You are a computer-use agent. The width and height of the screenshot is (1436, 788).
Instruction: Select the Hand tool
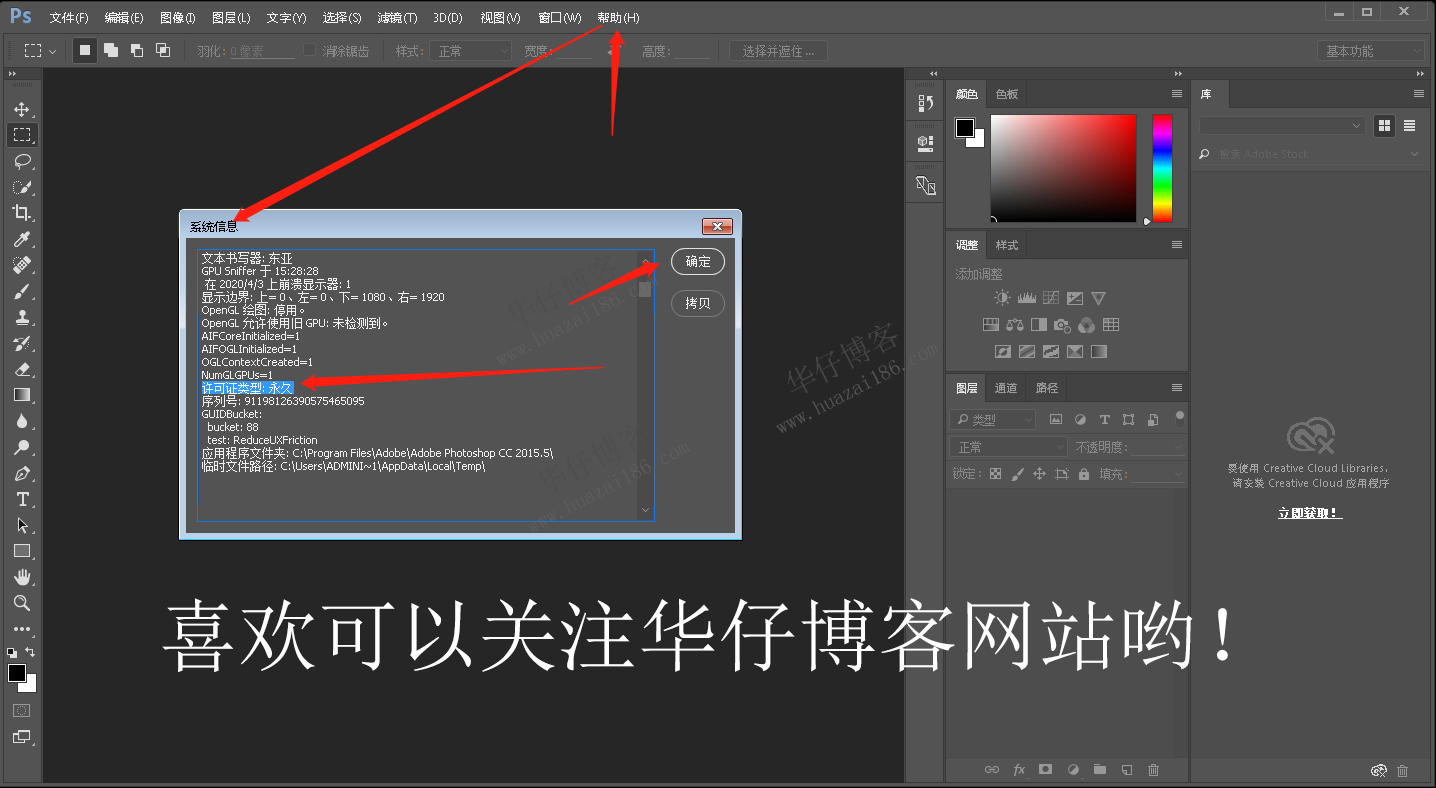click(21, 577)
